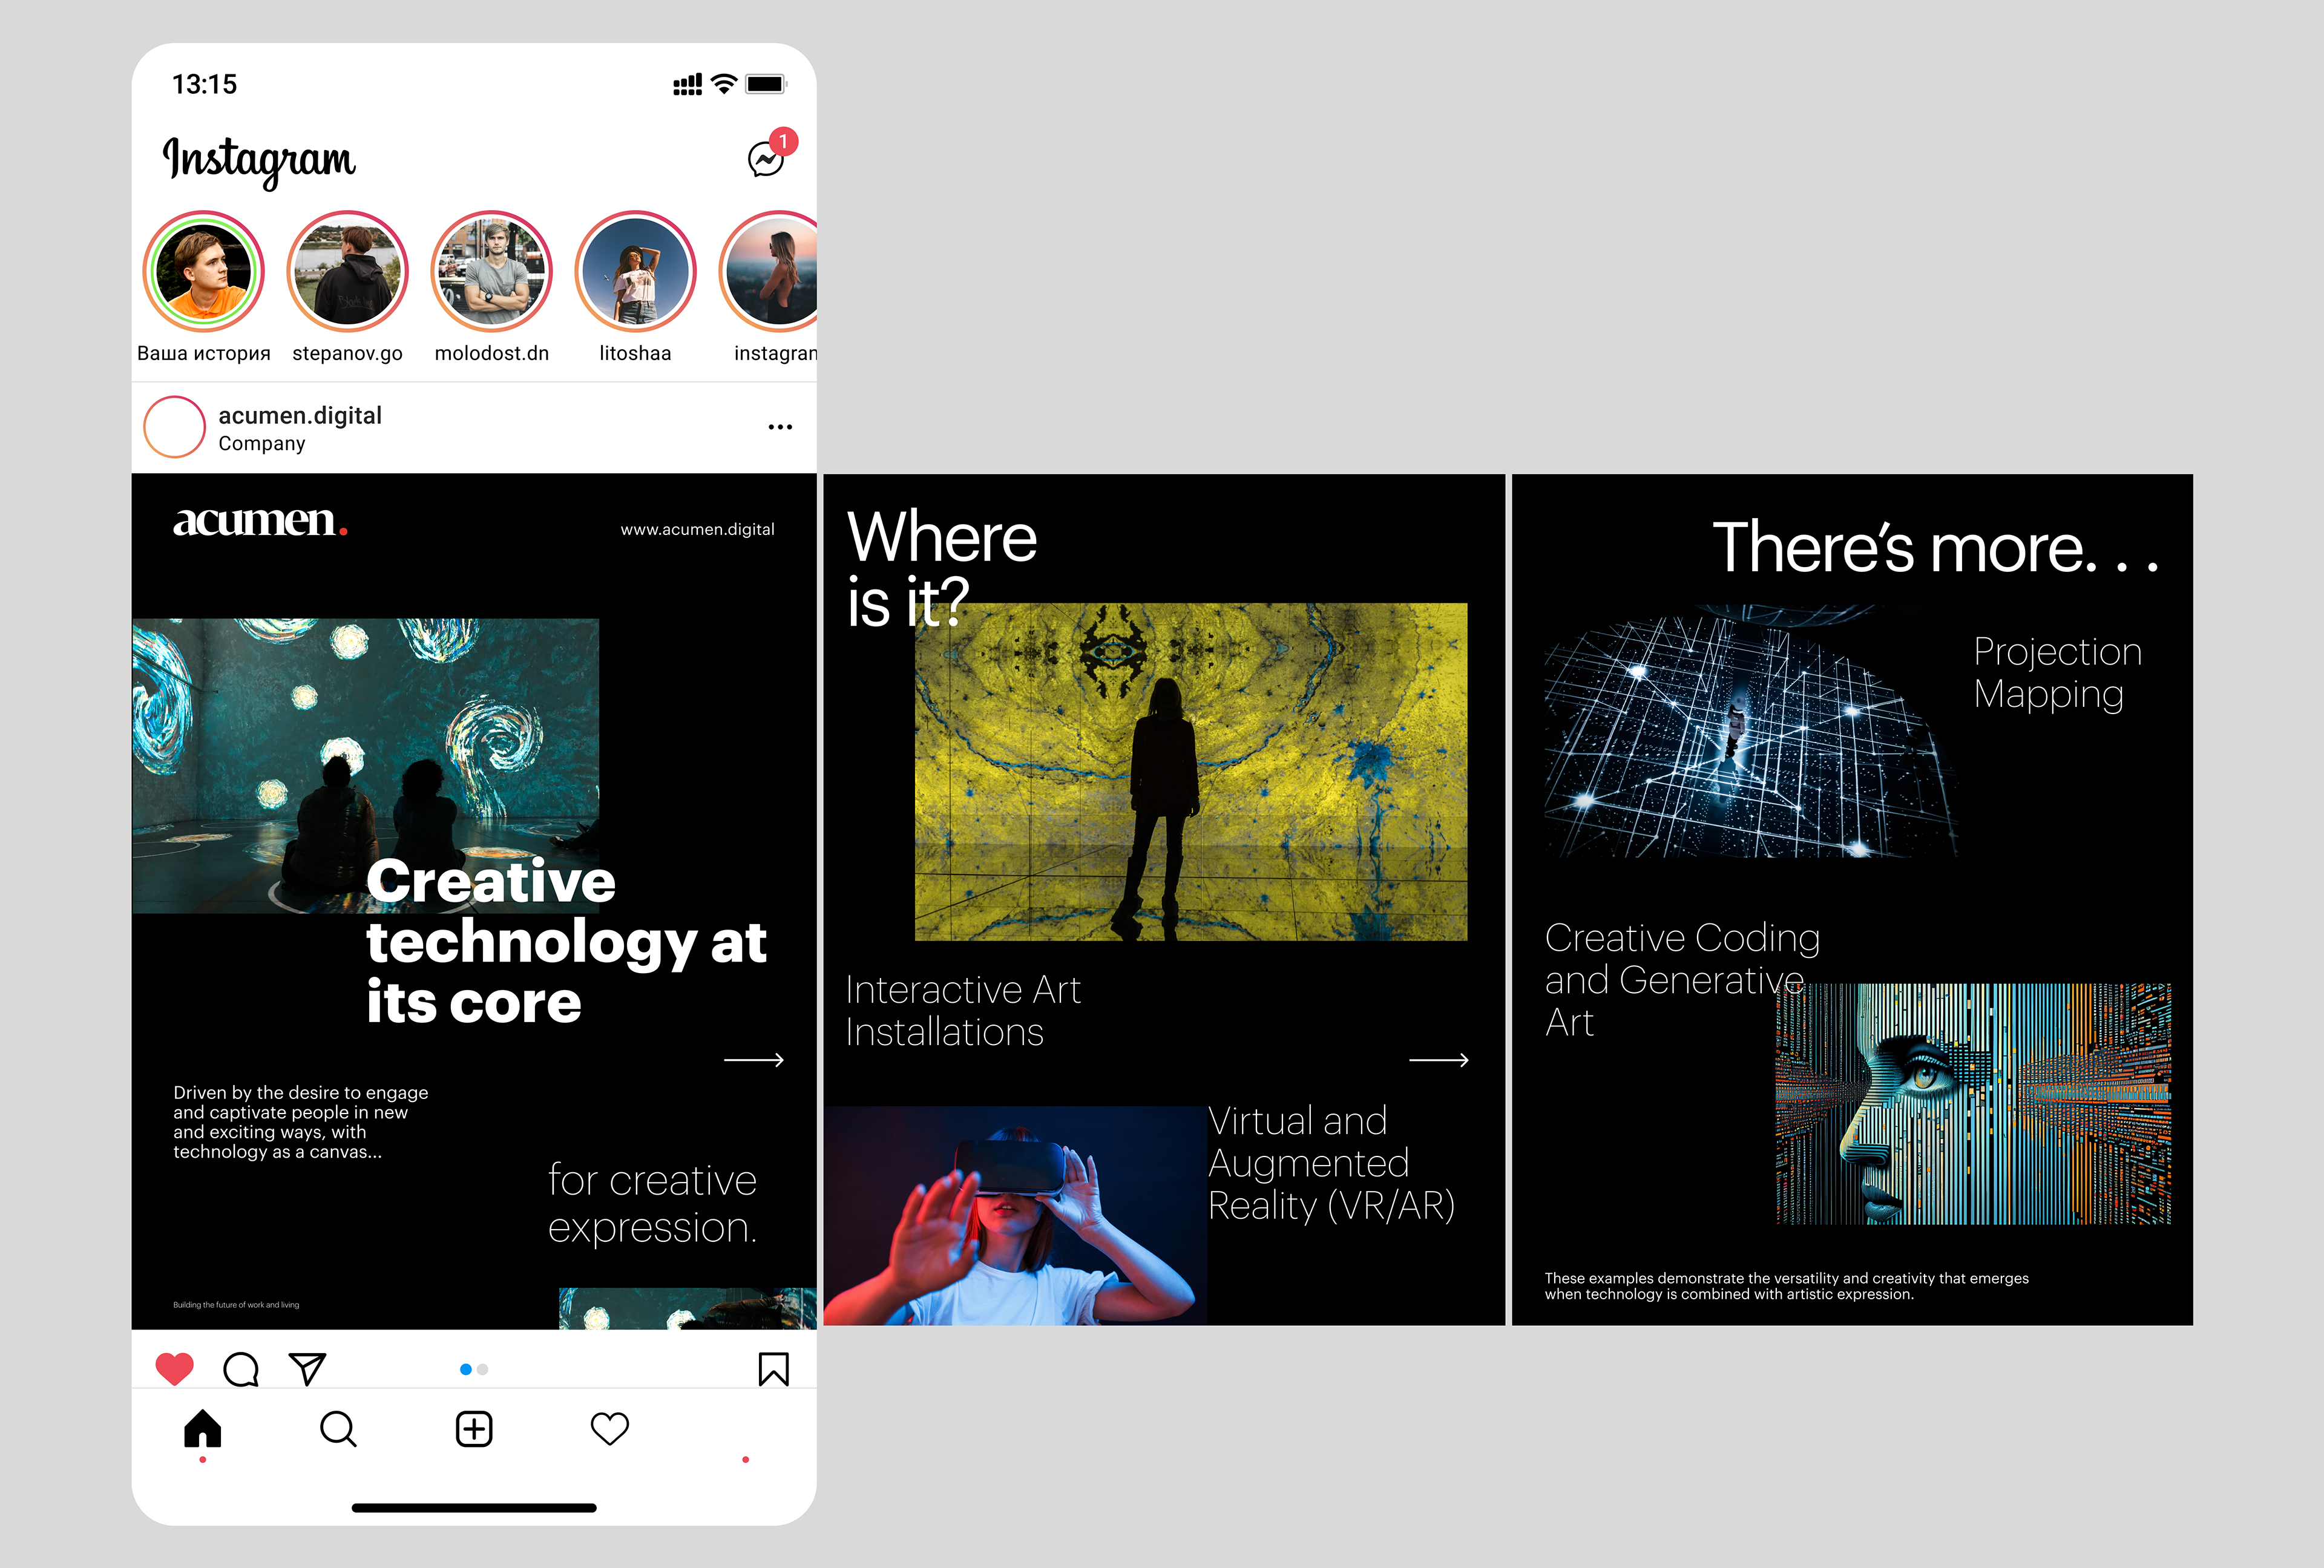
Task: Click the cellular signal icon
Action: 688,85
